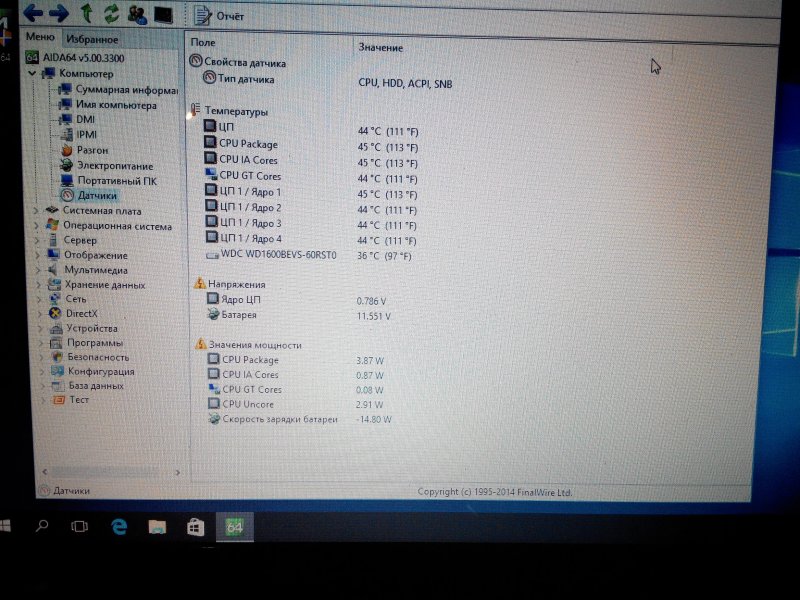Open the Тест benchmark icon
This screenshot has height=600, width=800.
coord(60,399)
